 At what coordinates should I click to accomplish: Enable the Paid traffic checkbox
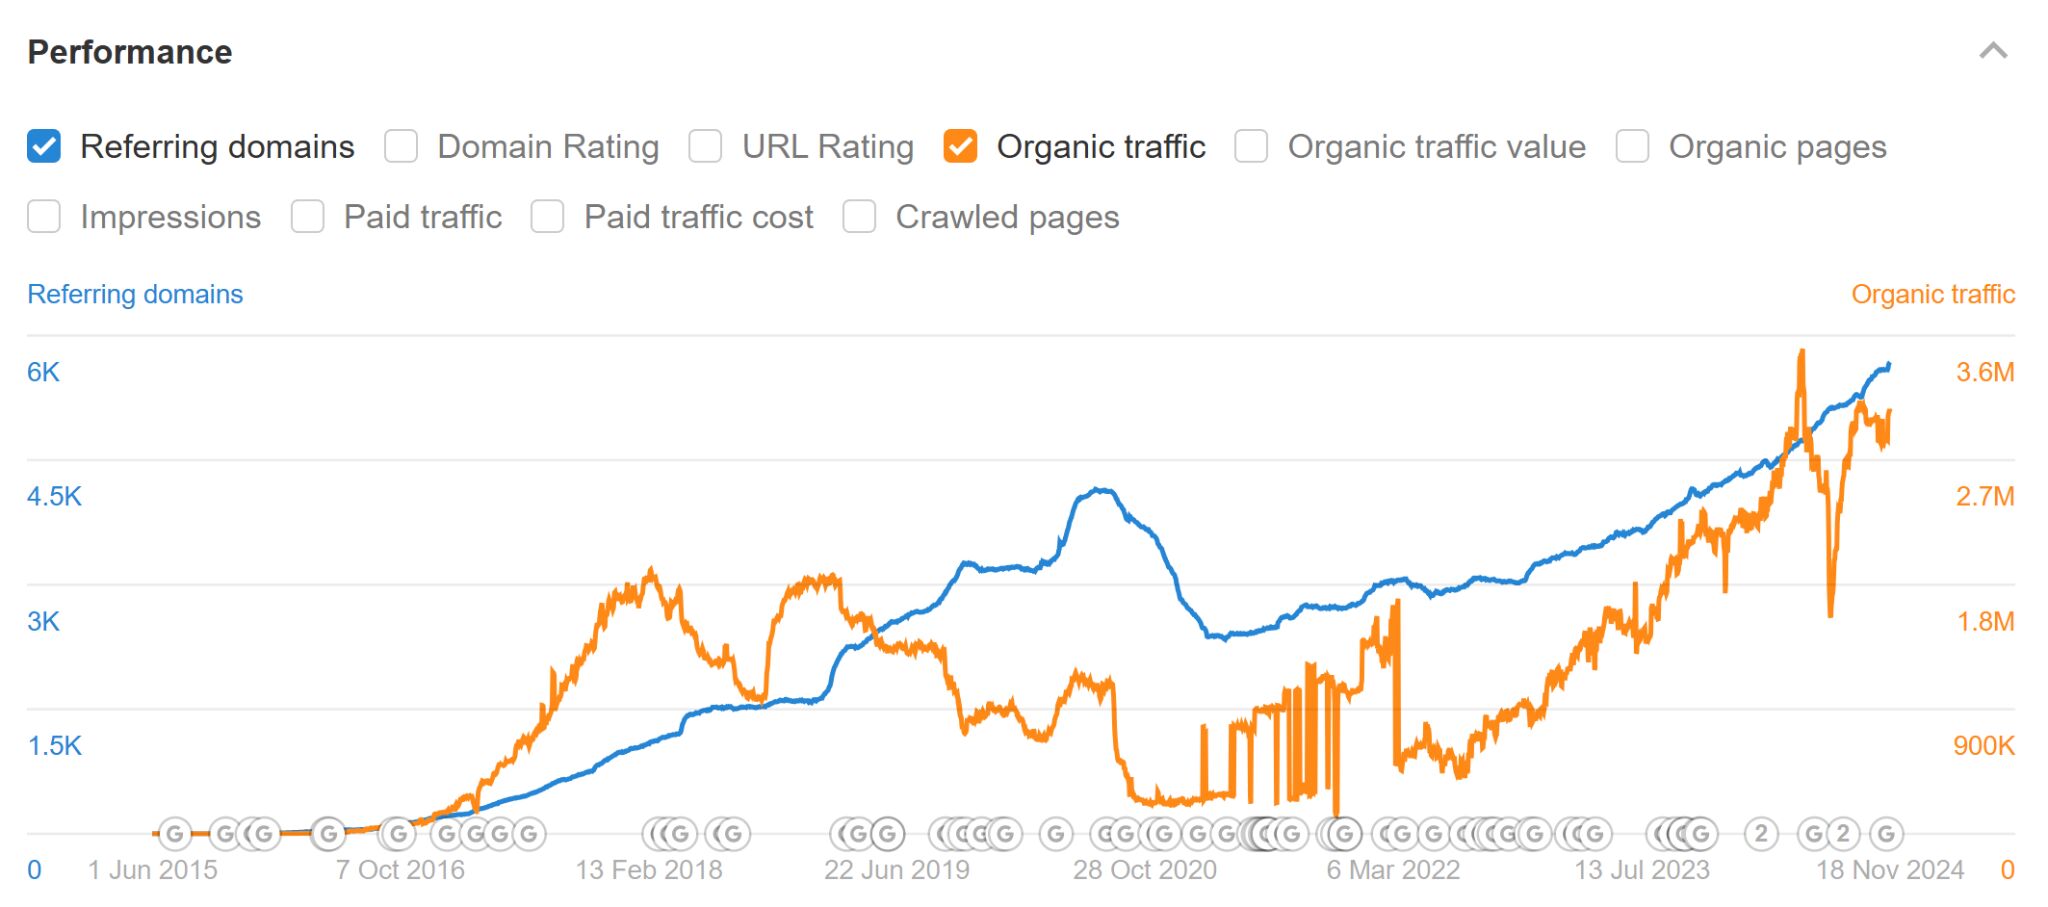[307, 216]
